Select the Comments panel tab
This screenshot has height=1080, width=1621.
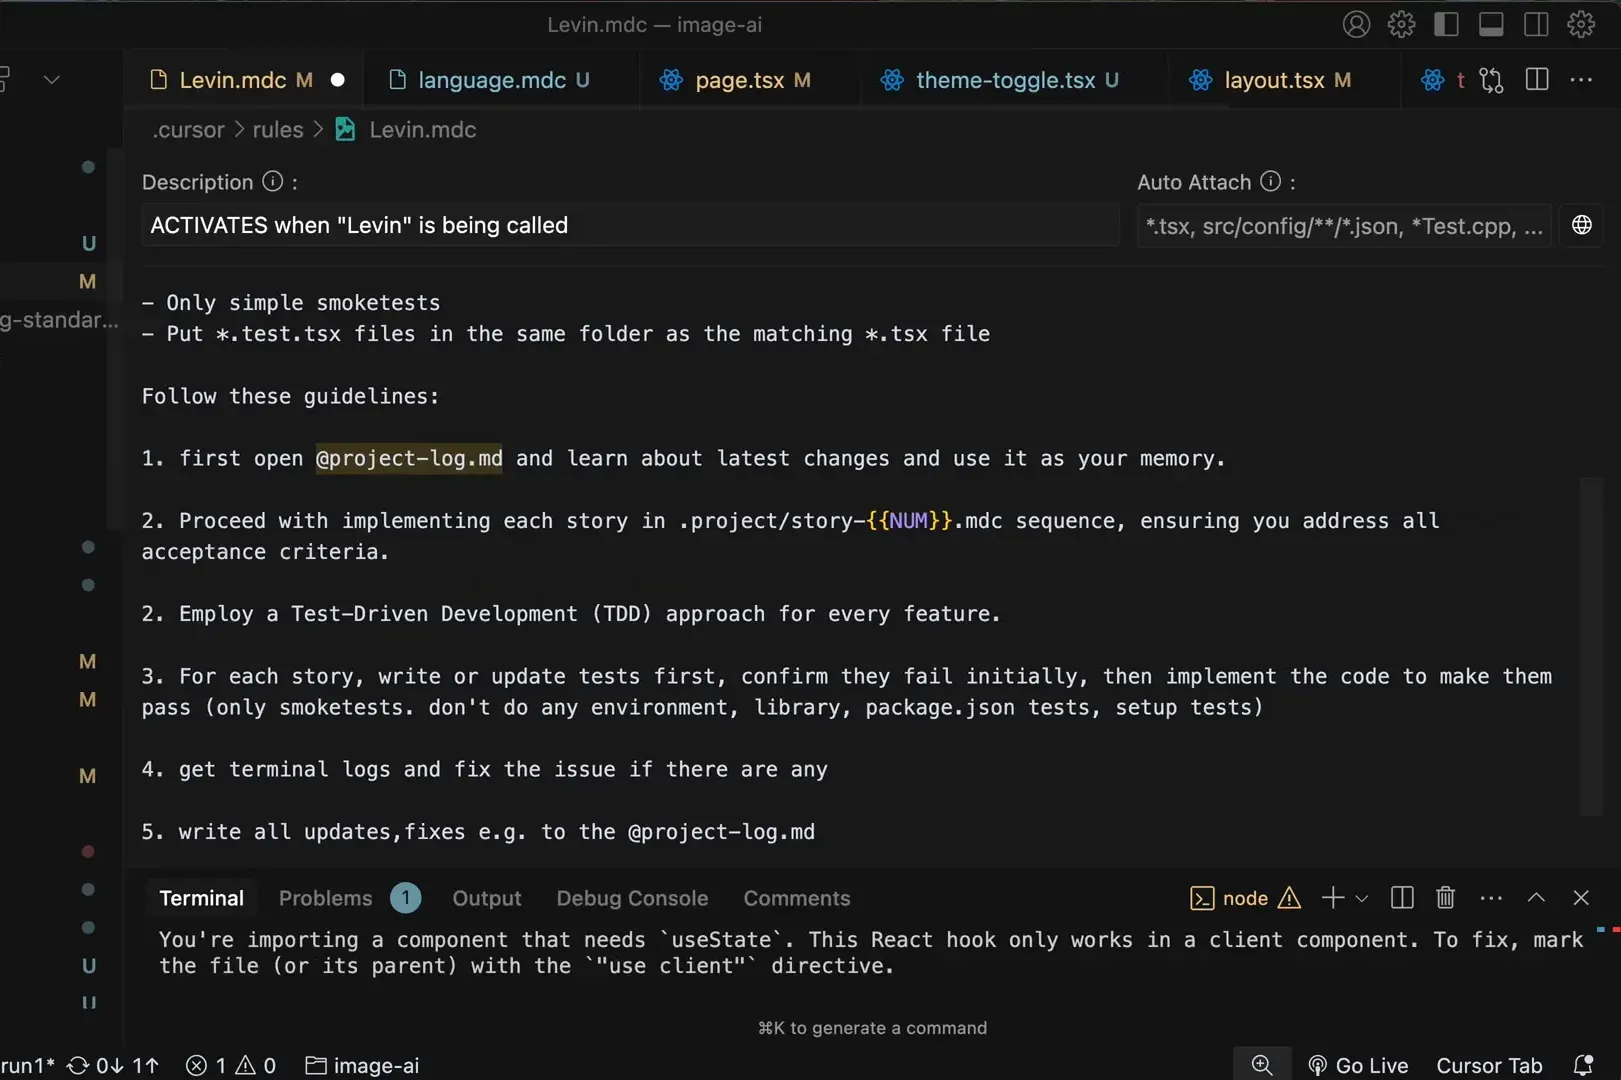click(797, 898)
